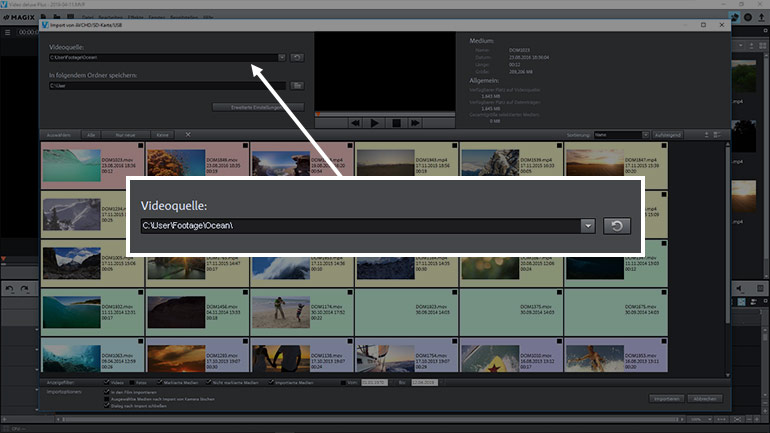This screenshot has height=433, width=770.
Task: Click the Abbrechen button
Action: [x=705, y=399]
